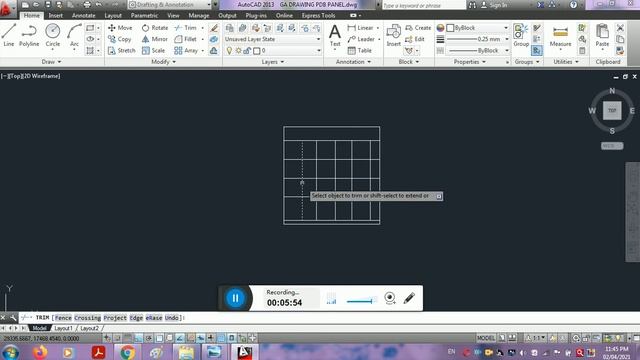Expand the Annotation panel
The image size is (640, 360).
[353, 62]
